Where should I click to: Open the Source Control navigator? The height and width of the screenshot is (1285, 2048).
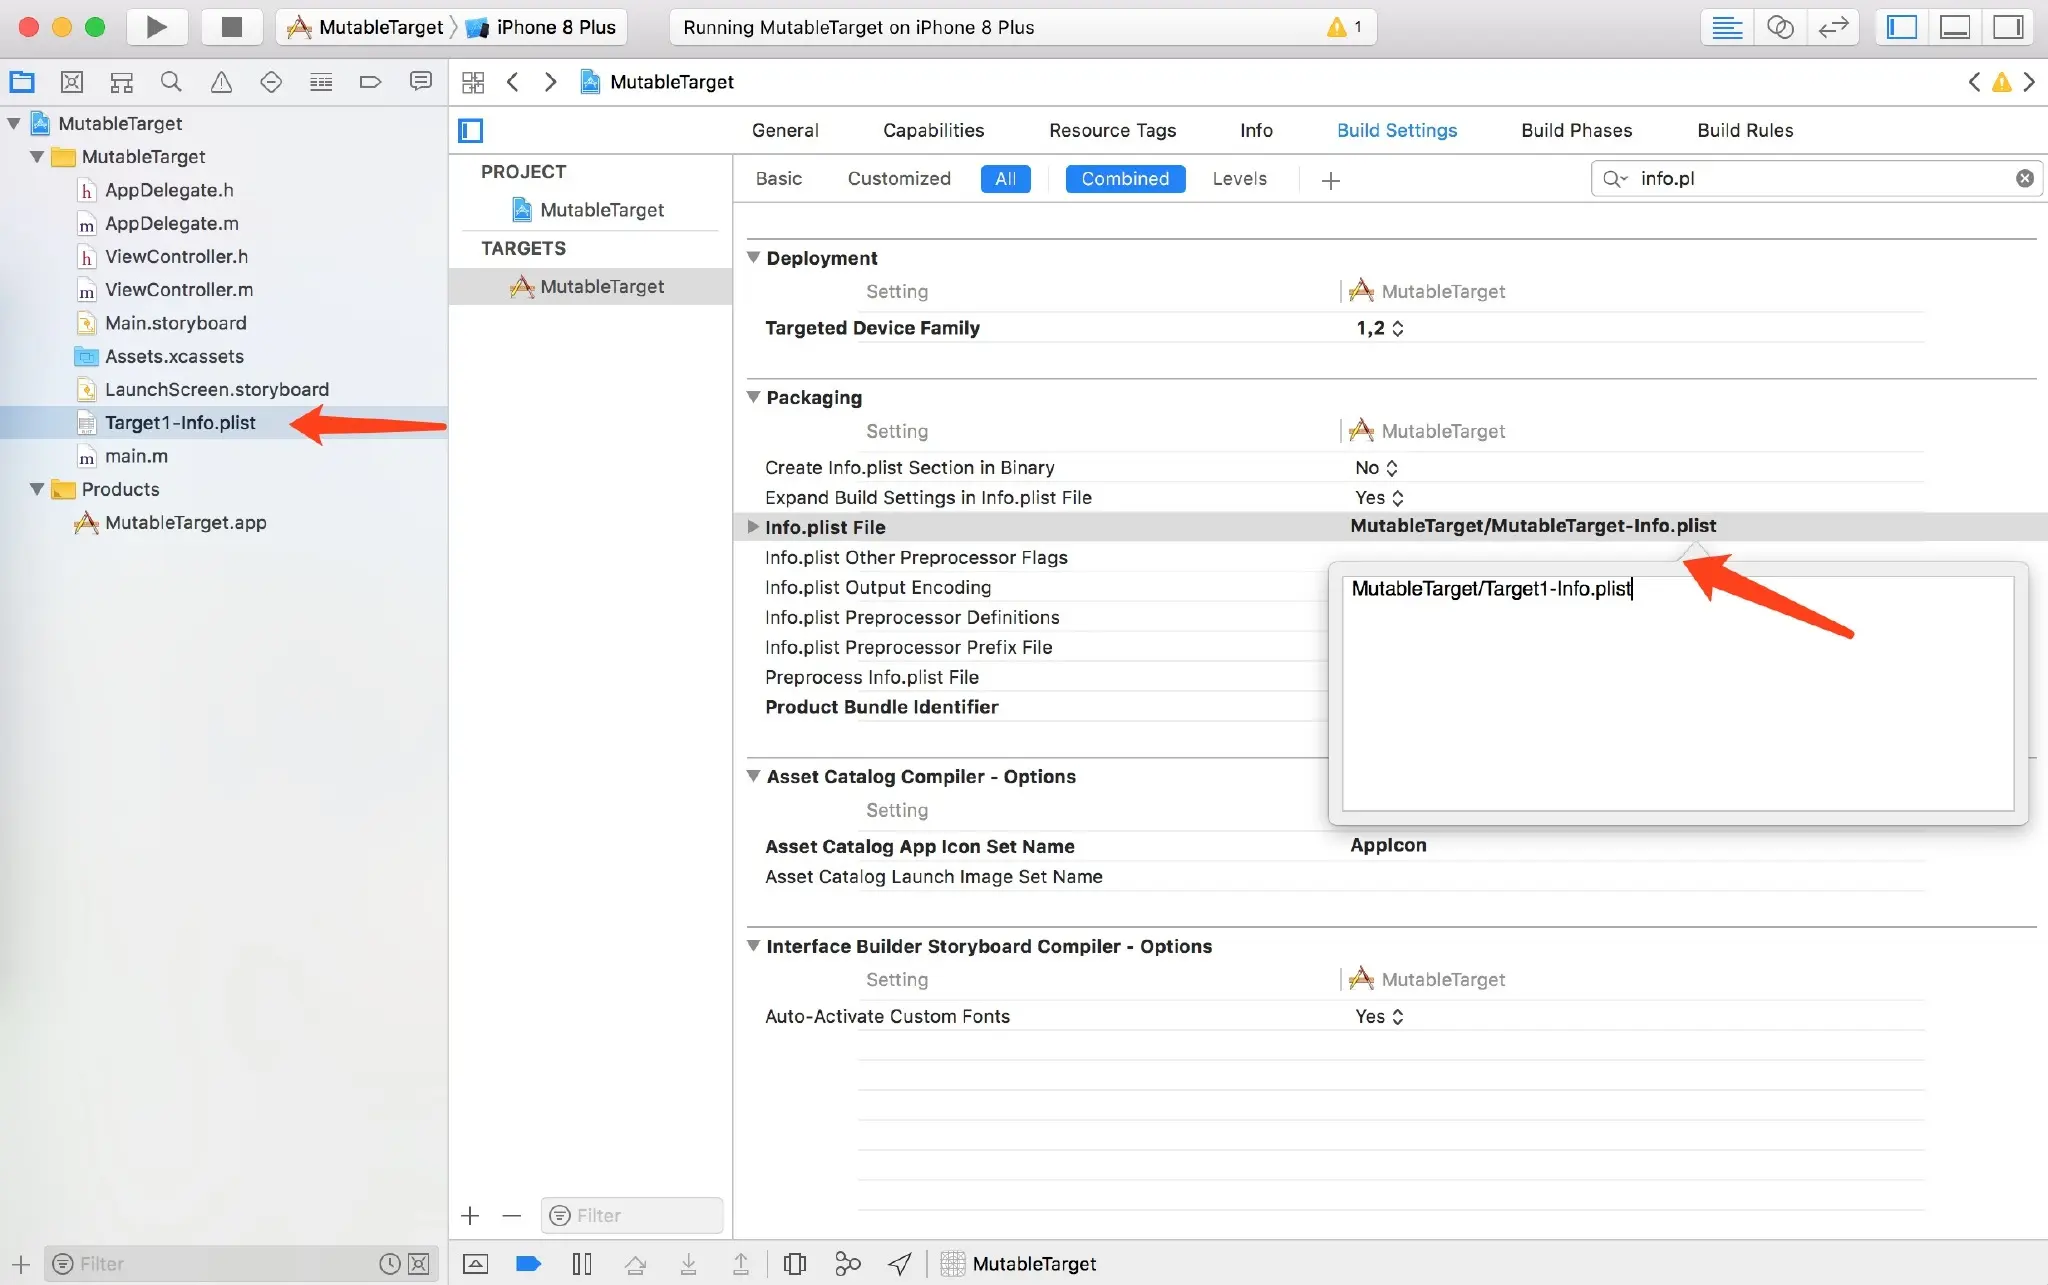pyautogui.click(x=72, y=82)
